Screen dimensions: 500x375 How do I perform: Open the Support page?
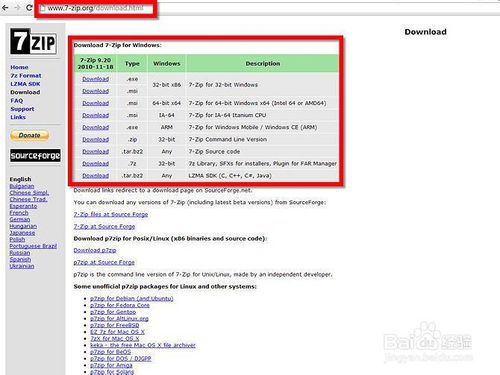(22, 109)
